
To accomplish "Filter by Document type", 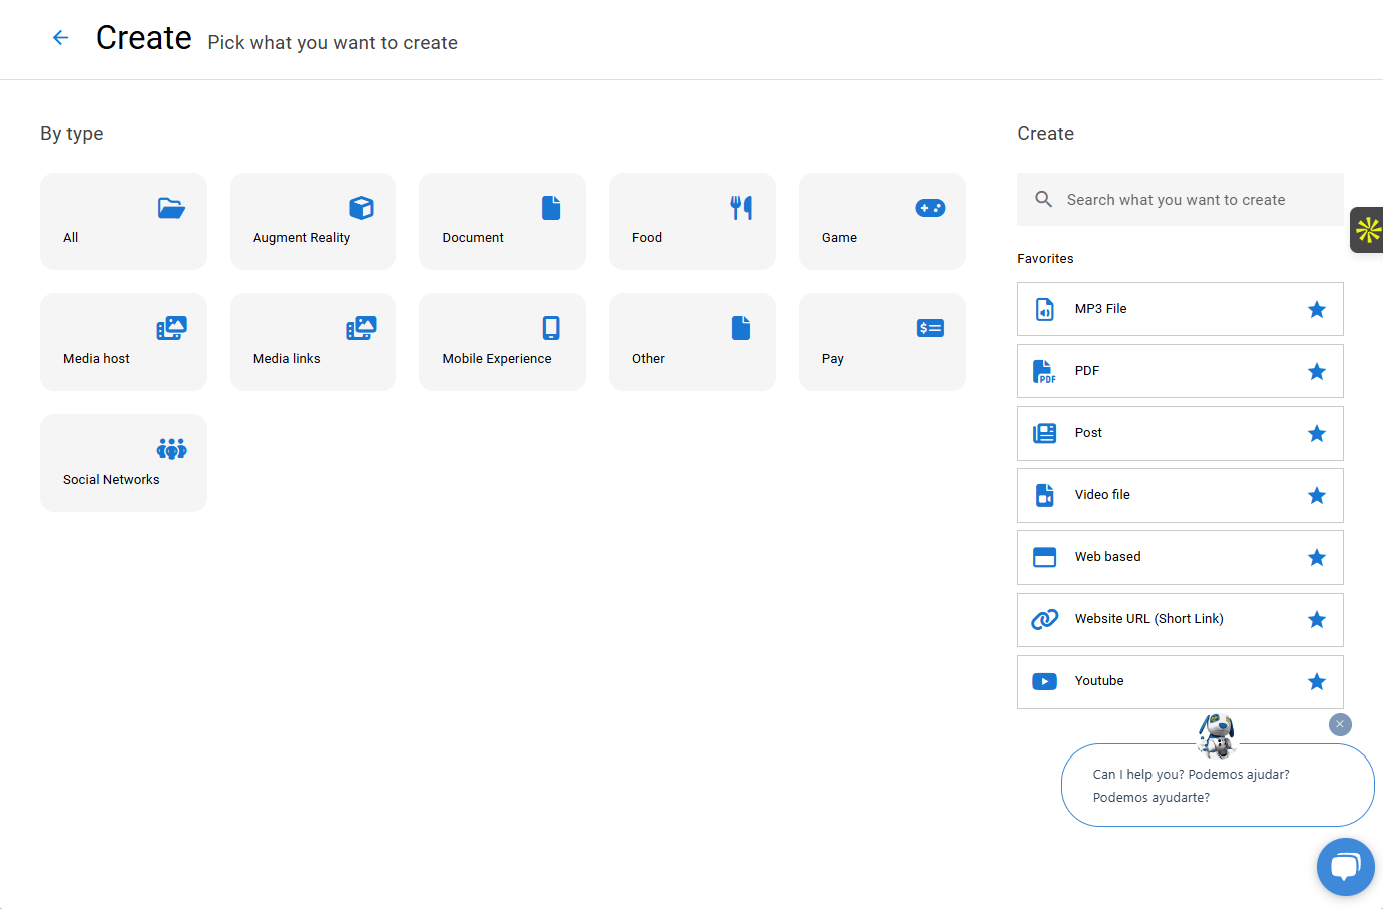I will (502, 221).
